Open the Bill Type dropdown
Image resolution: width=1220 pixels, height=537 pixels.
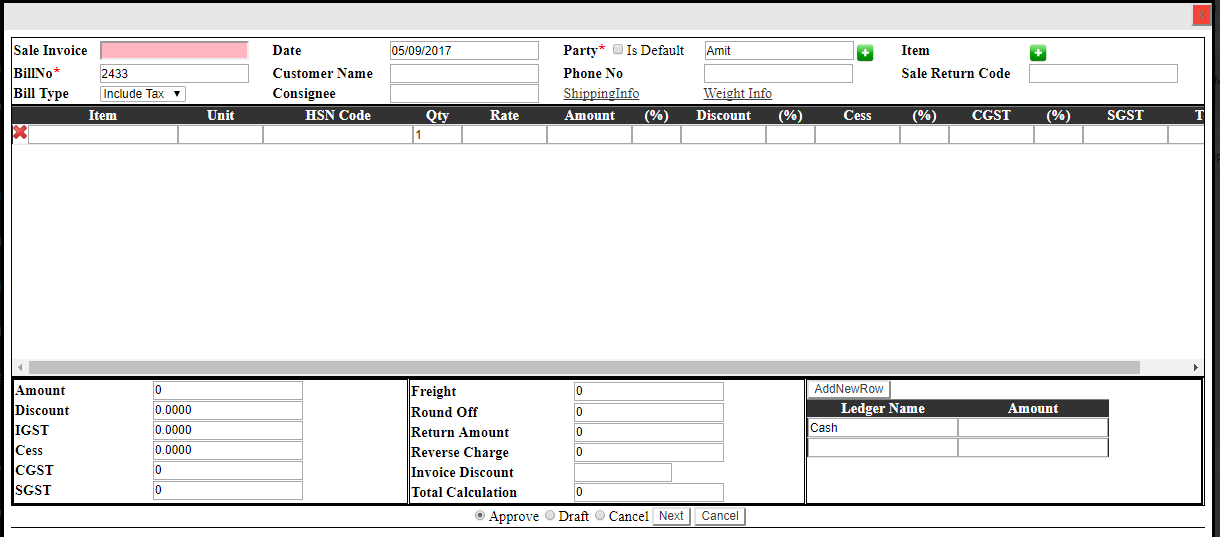[143, 94]
